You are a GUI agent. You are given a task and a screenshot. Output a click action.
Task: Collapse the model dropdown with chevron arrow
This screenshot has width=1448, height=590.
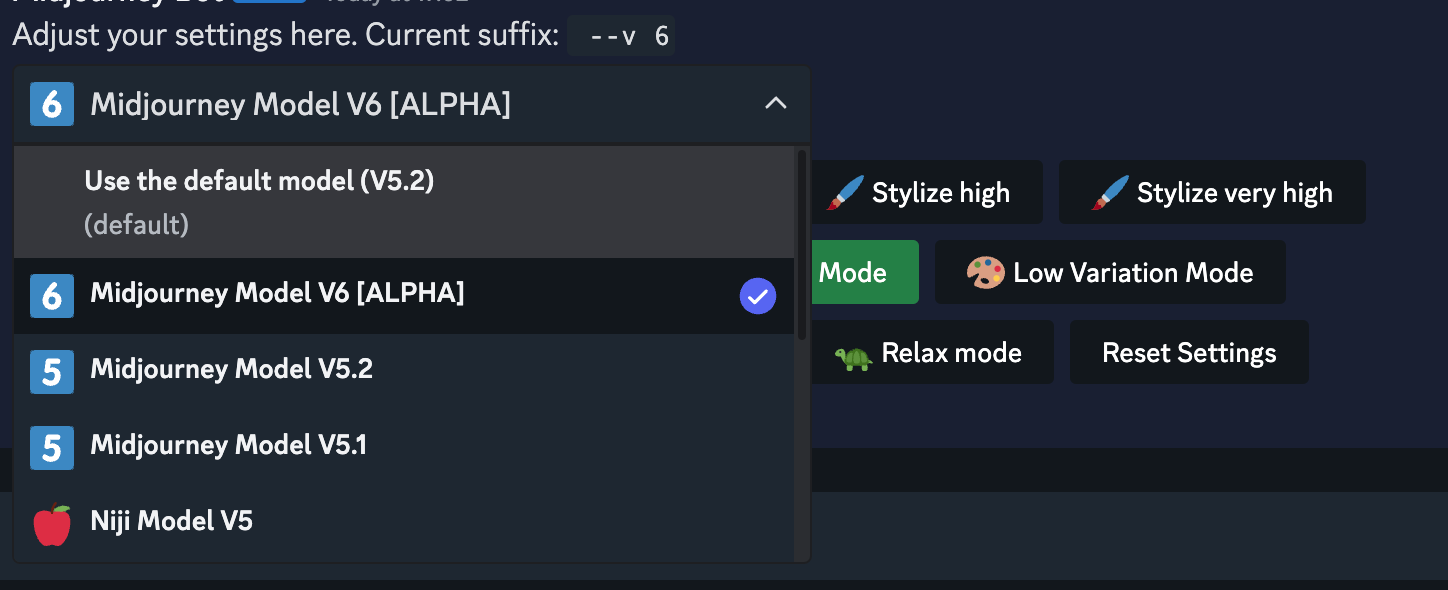click(776, 103)
